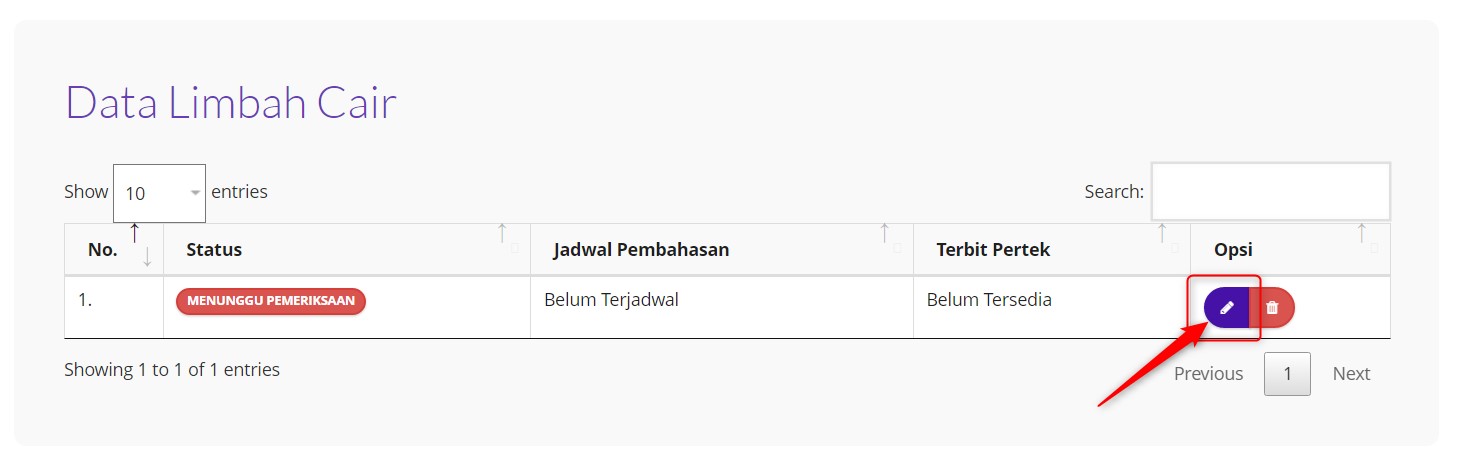Click sort arrow in Terbit Pertek column
The height and width of the screenshot is (466, 1461).
coord(1163,238)
